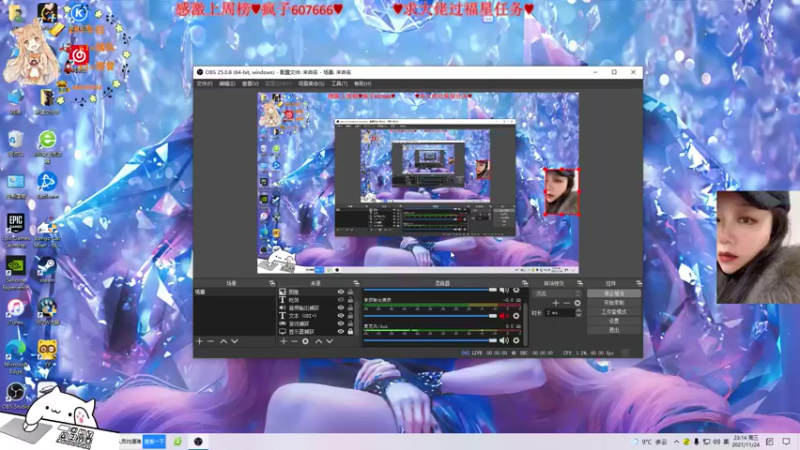Remove the transition with the minus icon in the transitions panel

[x=566, y=303]
